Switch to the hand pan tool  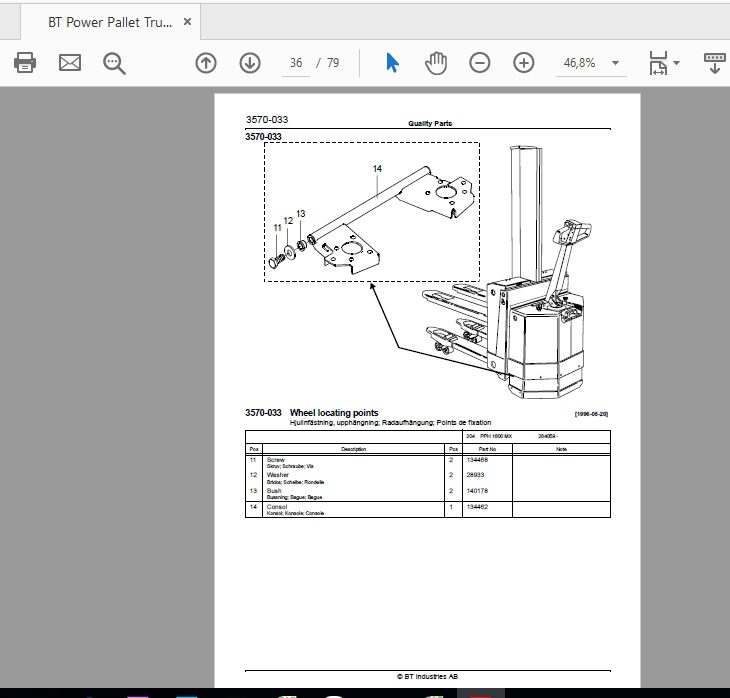pos(436,63)
